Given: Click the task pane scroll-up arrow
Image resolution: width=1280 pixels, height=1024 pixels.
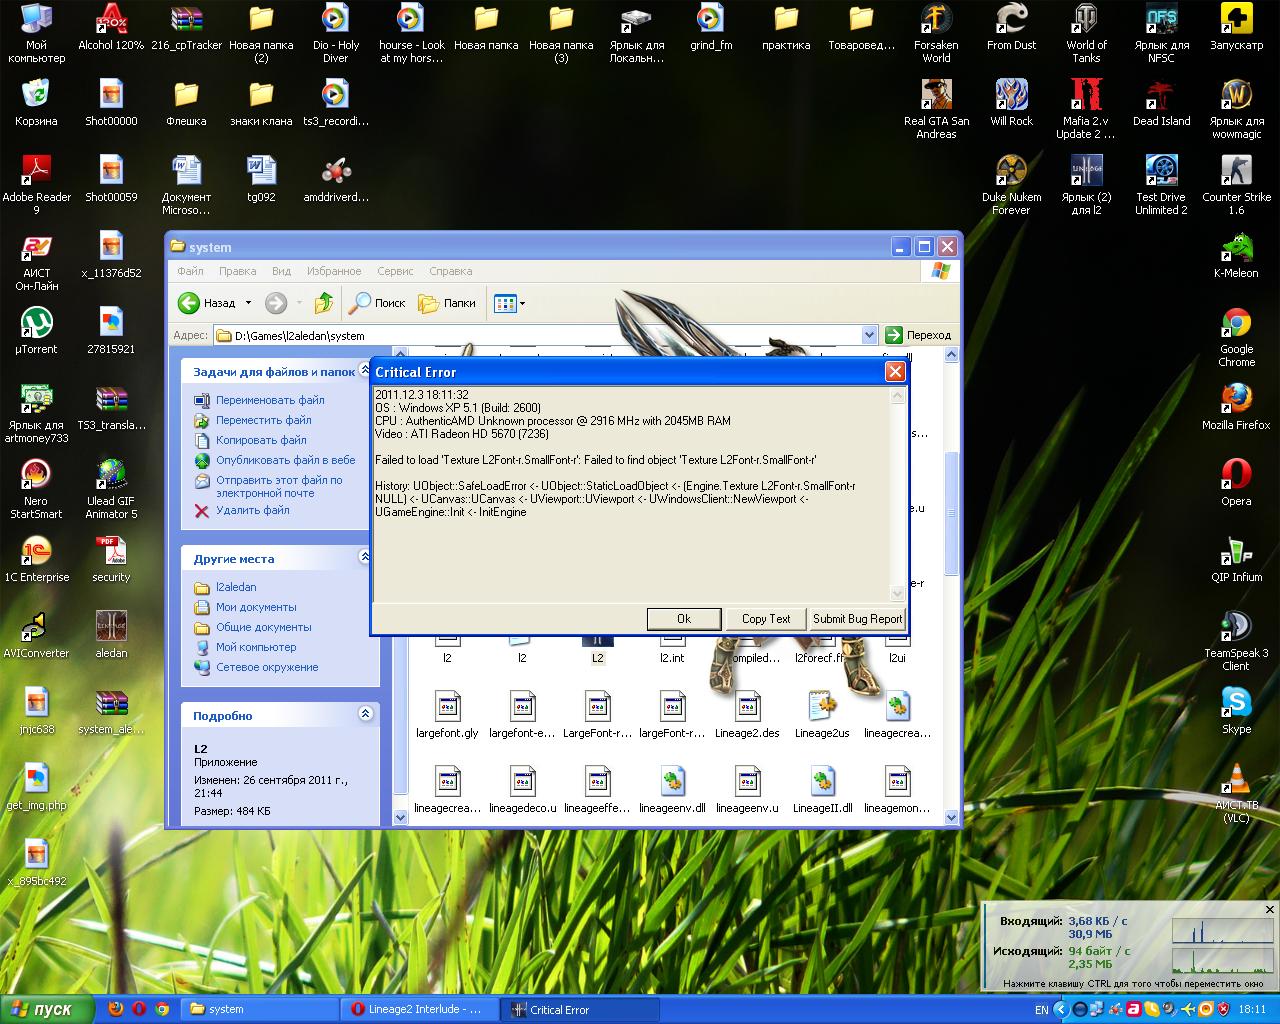Looking at the screenshot, I should pos(401,355).
